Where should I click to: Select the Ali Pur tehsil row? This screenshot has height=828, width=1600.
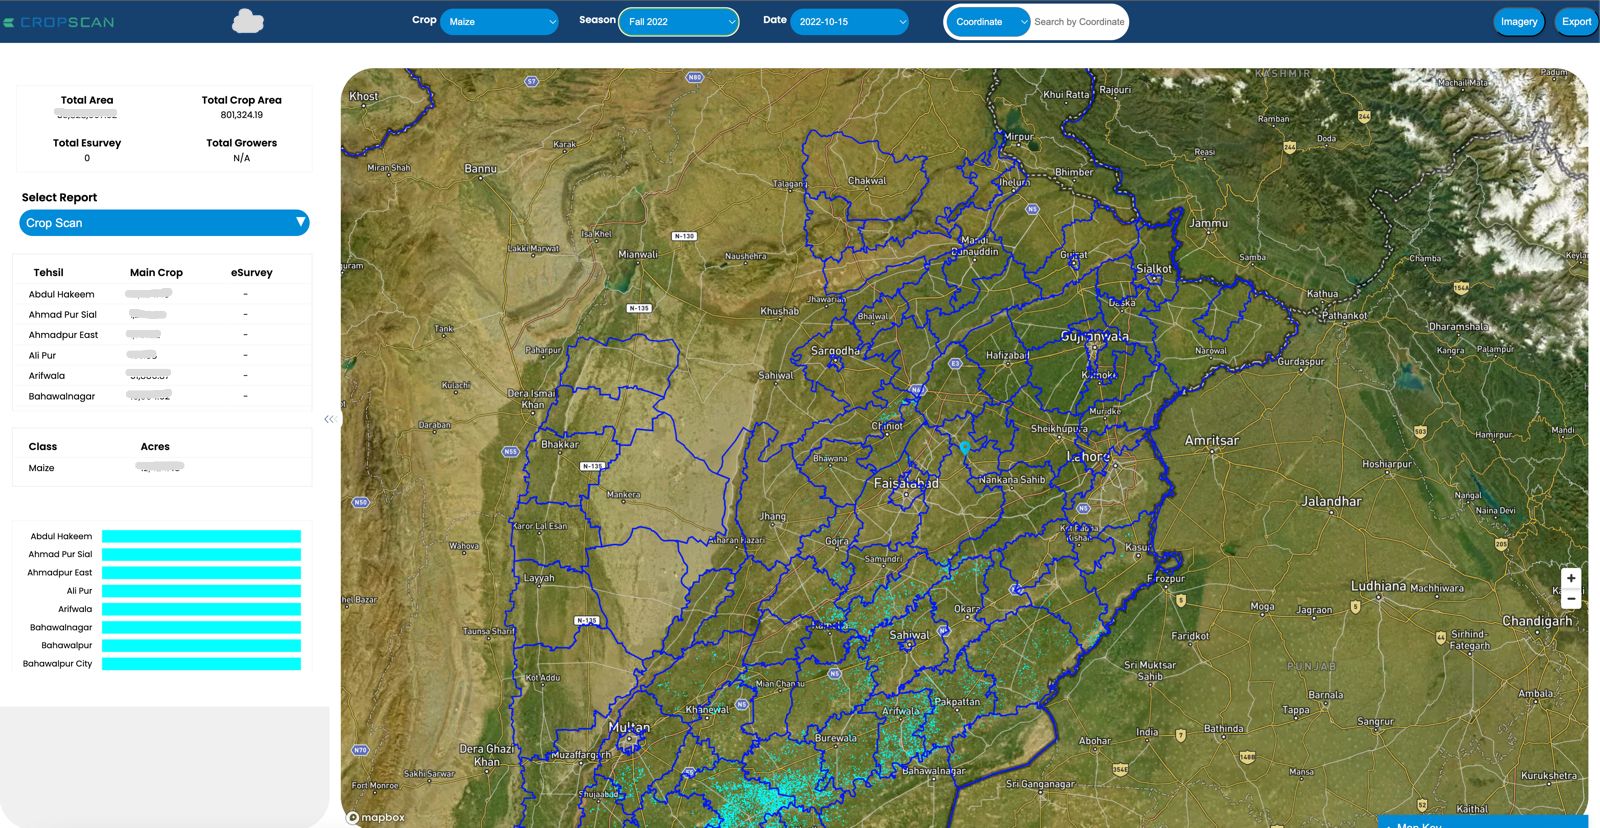[x=162, y=355]
